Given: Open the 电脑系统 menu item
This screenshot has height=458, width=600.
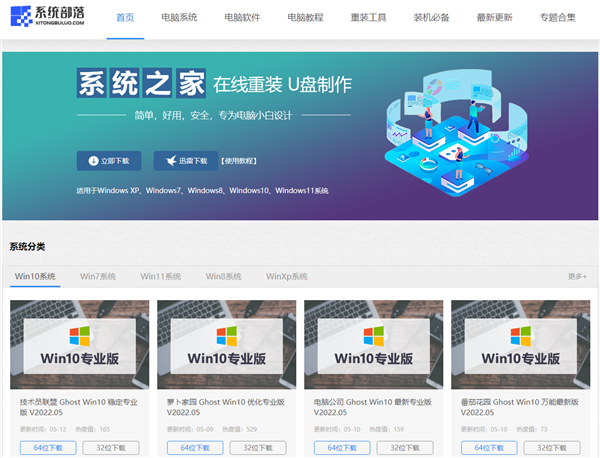Looking at the screenshot, I should tap(179, 18).
